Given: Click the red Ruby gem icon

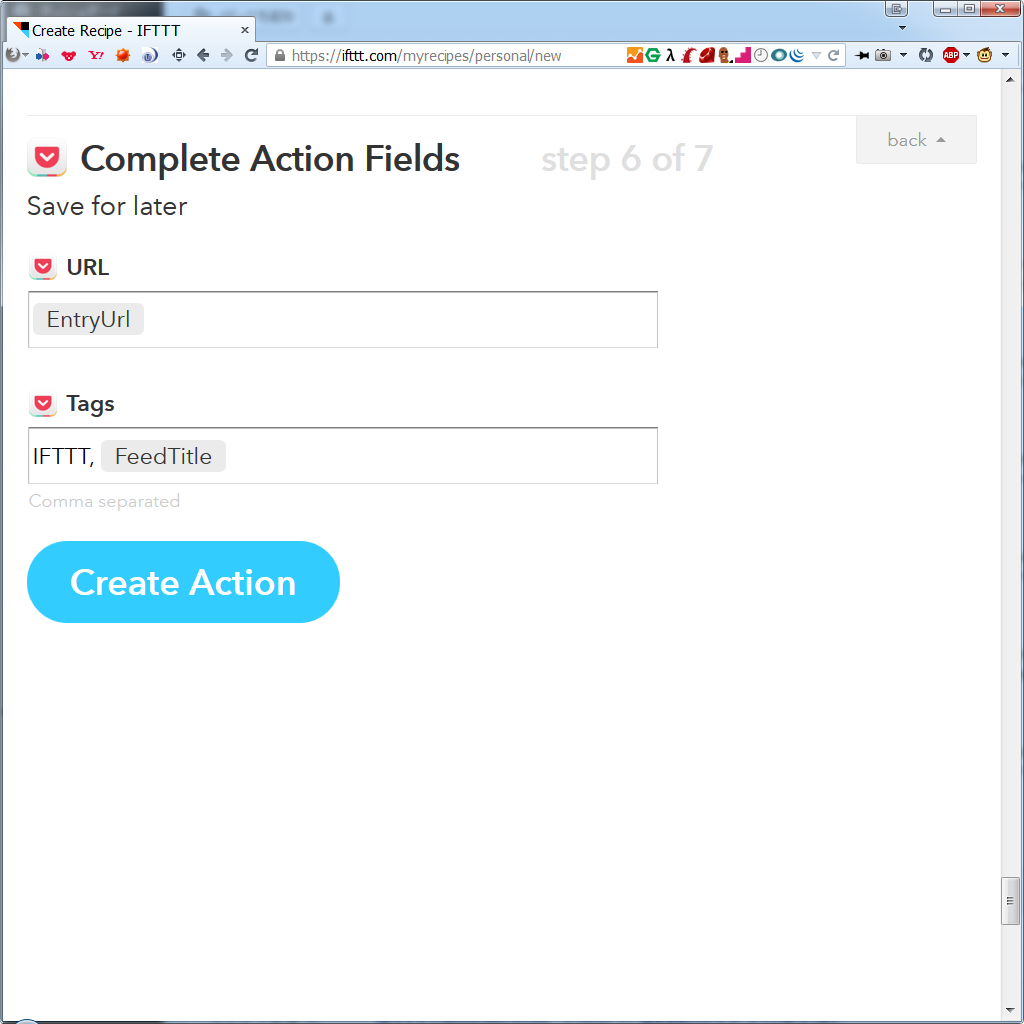Looking at the screenshot, I should tap(706, 56).
